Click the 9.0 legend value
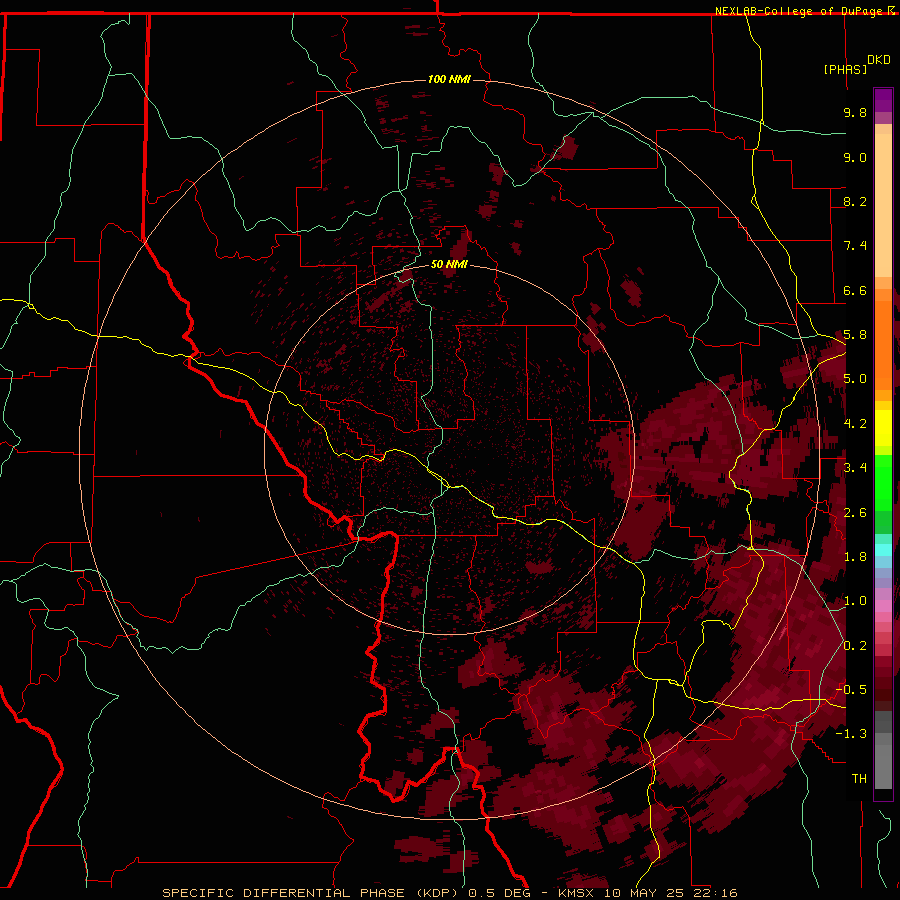Image resolution: width=900 pixels, height=900 pixels. pos(855,157)
